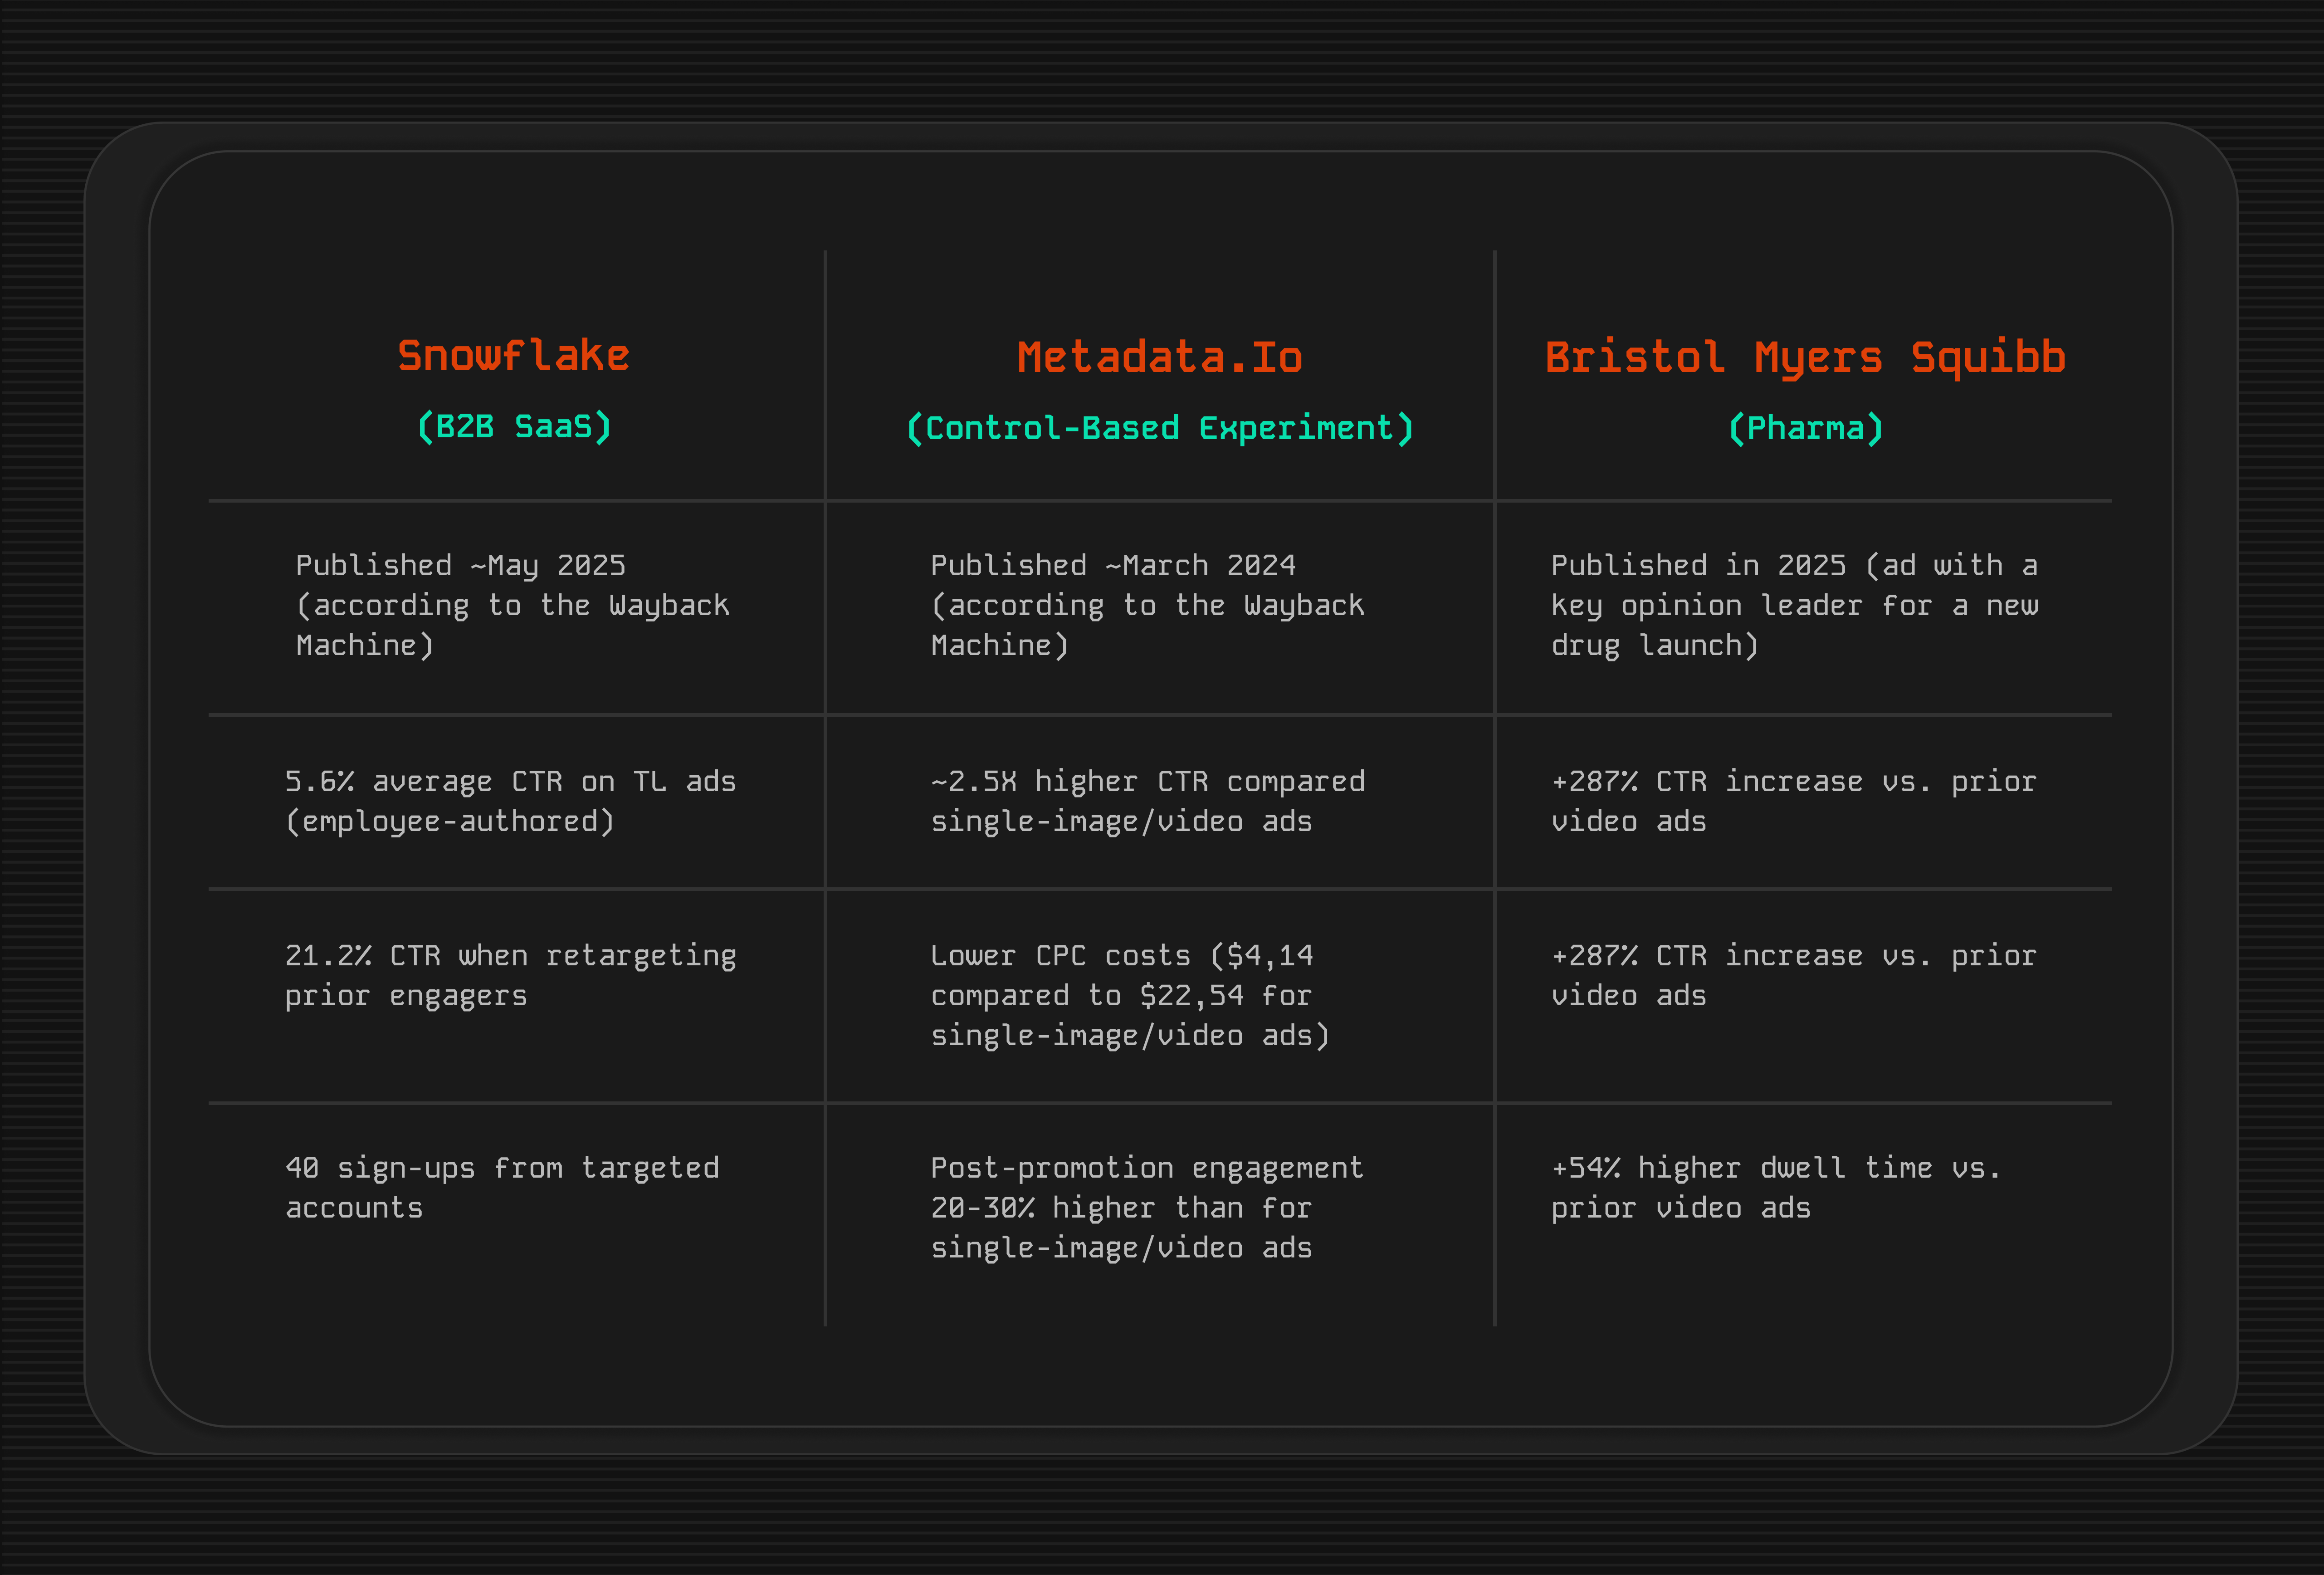Click the employee-authored text in parentheses
The height and width of the screenshot is (1575, 2324).
[x=450, y=822]
